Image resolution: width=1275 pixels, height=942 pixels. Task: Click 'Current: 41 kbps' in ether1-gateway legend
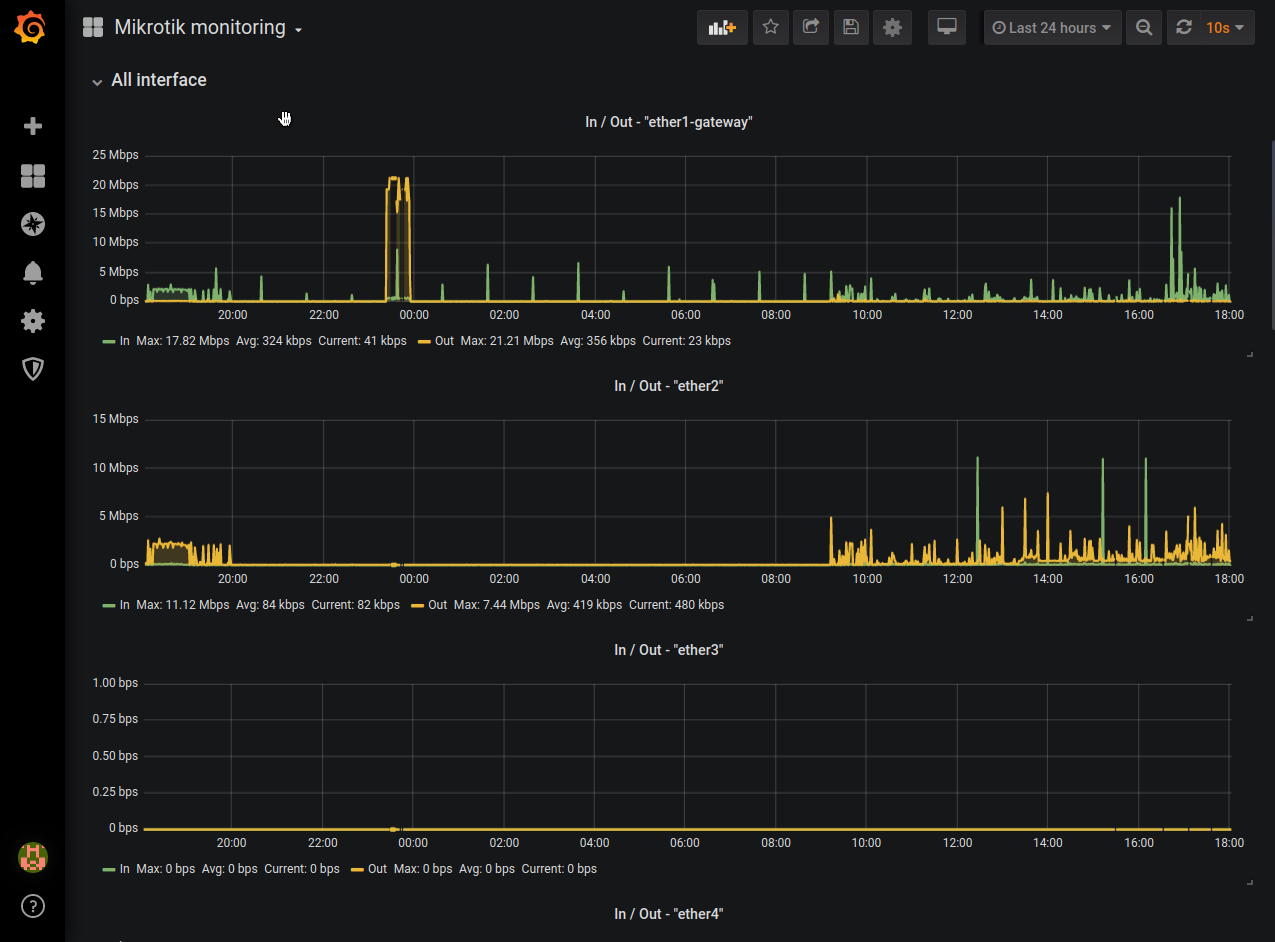coord(362,341)
